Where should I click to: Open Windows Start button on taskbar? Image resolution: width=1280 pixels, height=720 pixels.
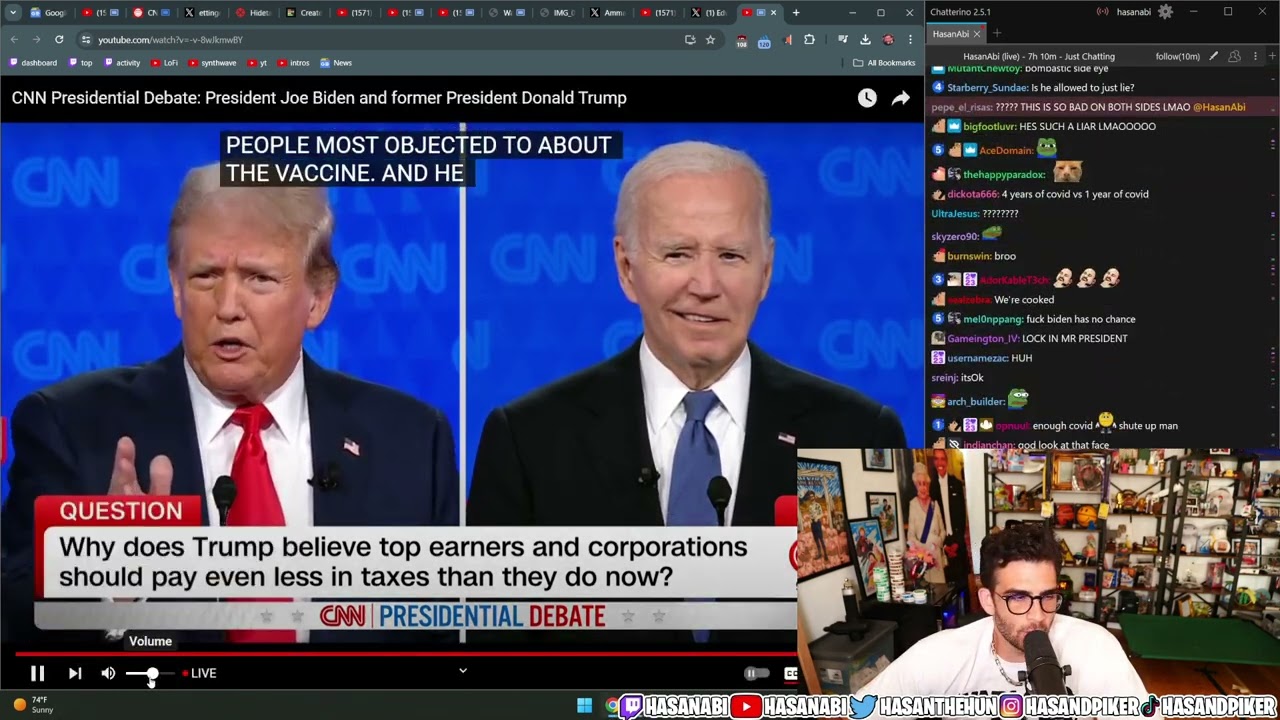coord(585,706)
